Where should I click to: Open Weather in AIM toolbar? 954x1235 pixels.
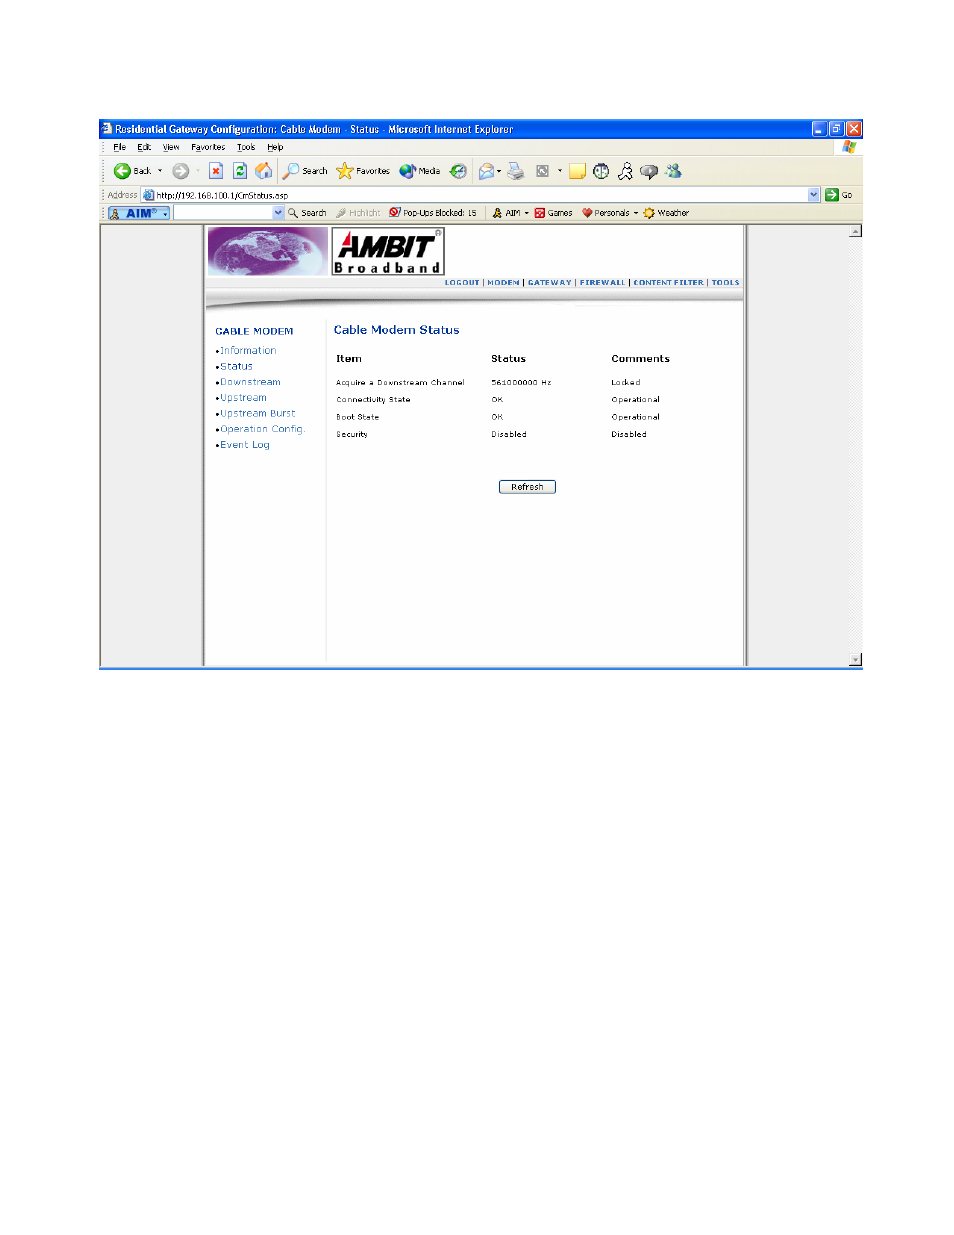pyautogui.click(x=666, y=213)
